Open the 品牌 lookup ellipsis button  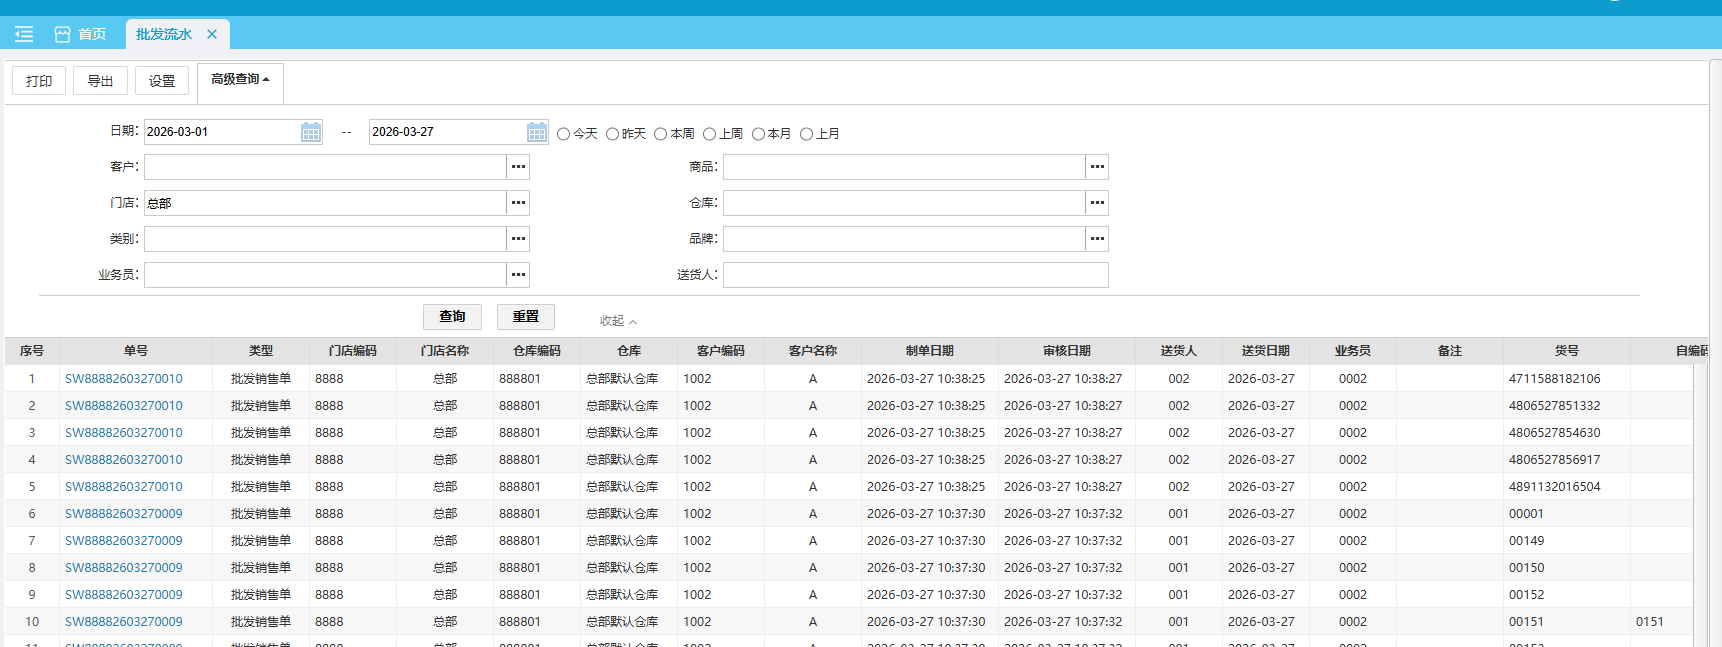1097,239
